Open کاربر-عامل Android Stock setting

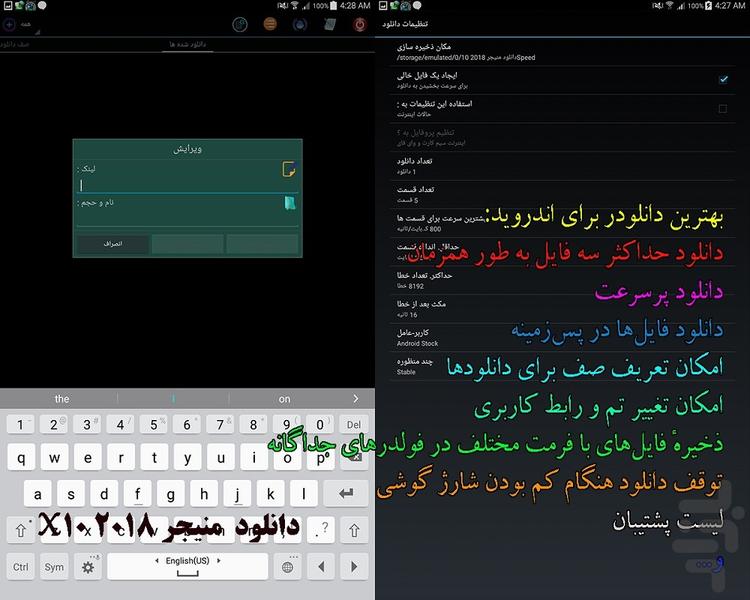[562, 338]
